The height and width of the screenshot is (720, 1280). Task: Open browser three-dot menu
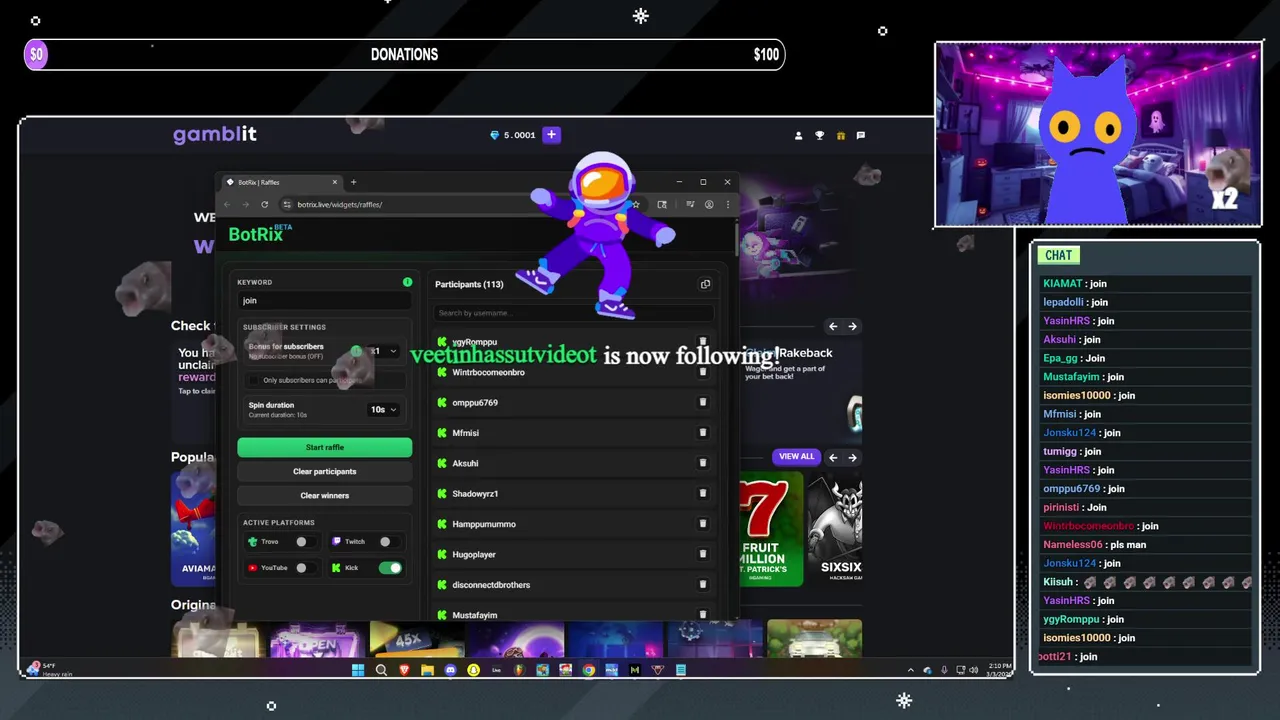(x=728, y=204)
